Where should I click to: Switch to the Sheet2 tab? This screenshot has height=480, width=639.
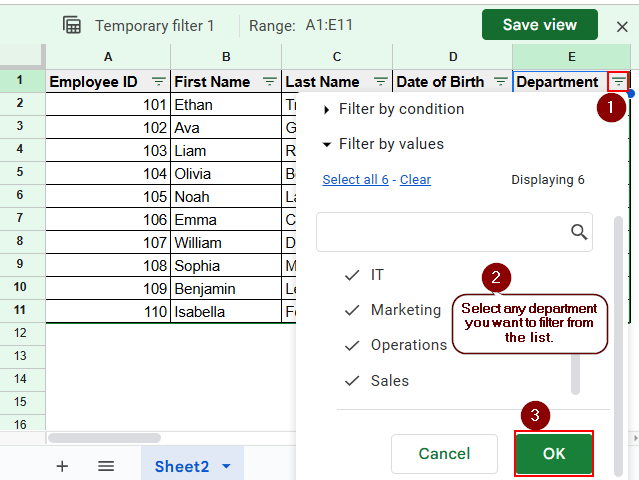[x=181, y=467]
